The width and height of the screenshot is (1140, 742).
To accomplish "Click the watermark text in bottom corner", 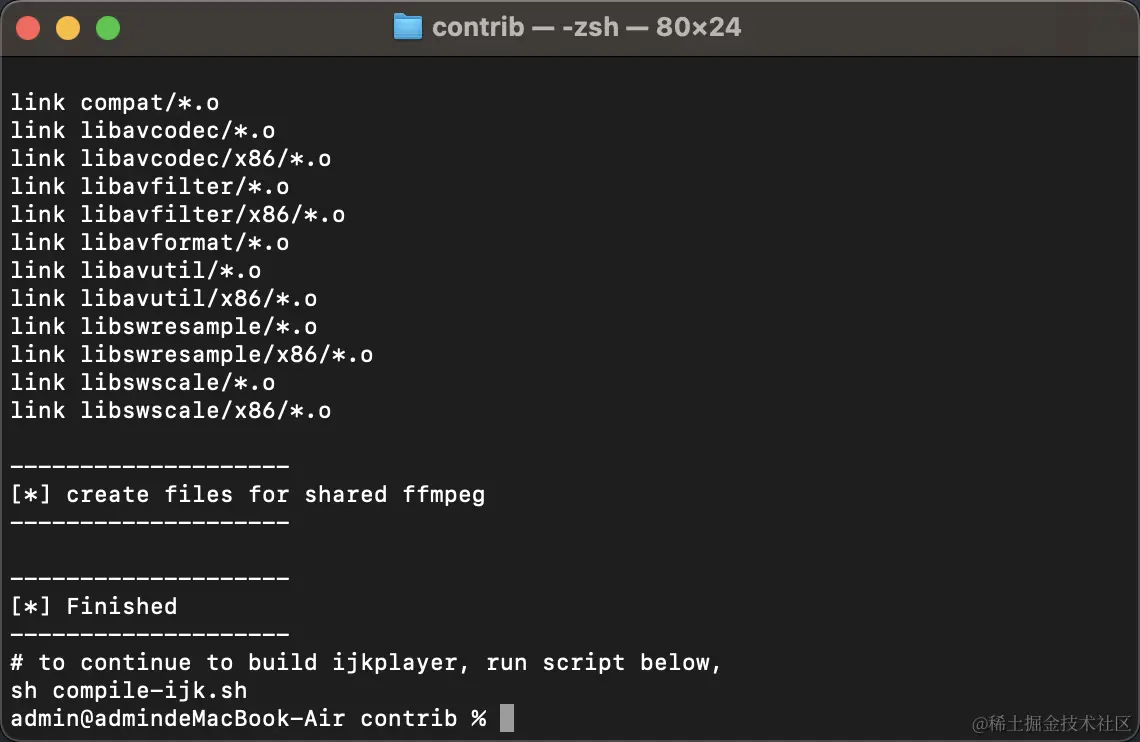I will pos(1051,723).
